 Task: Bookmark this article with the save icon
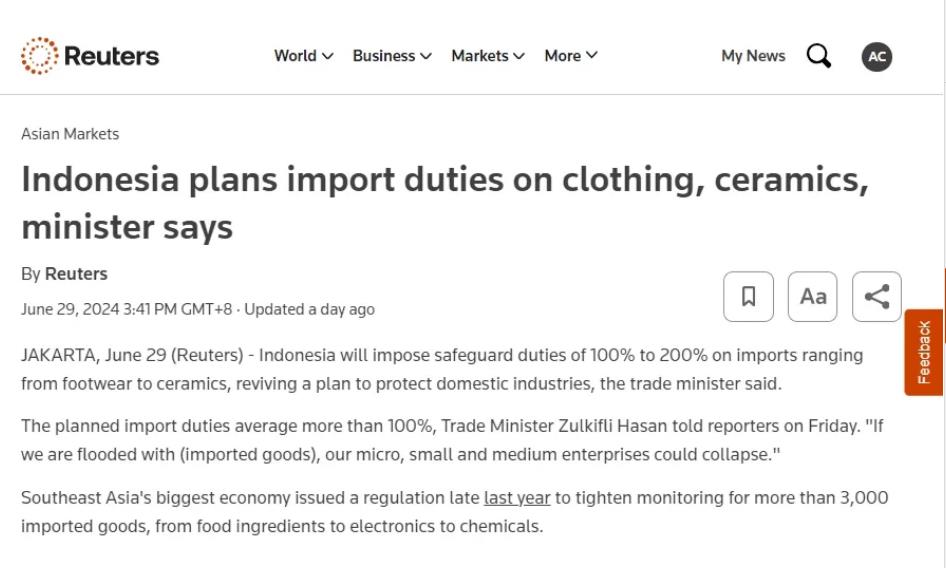pos(748,297)
